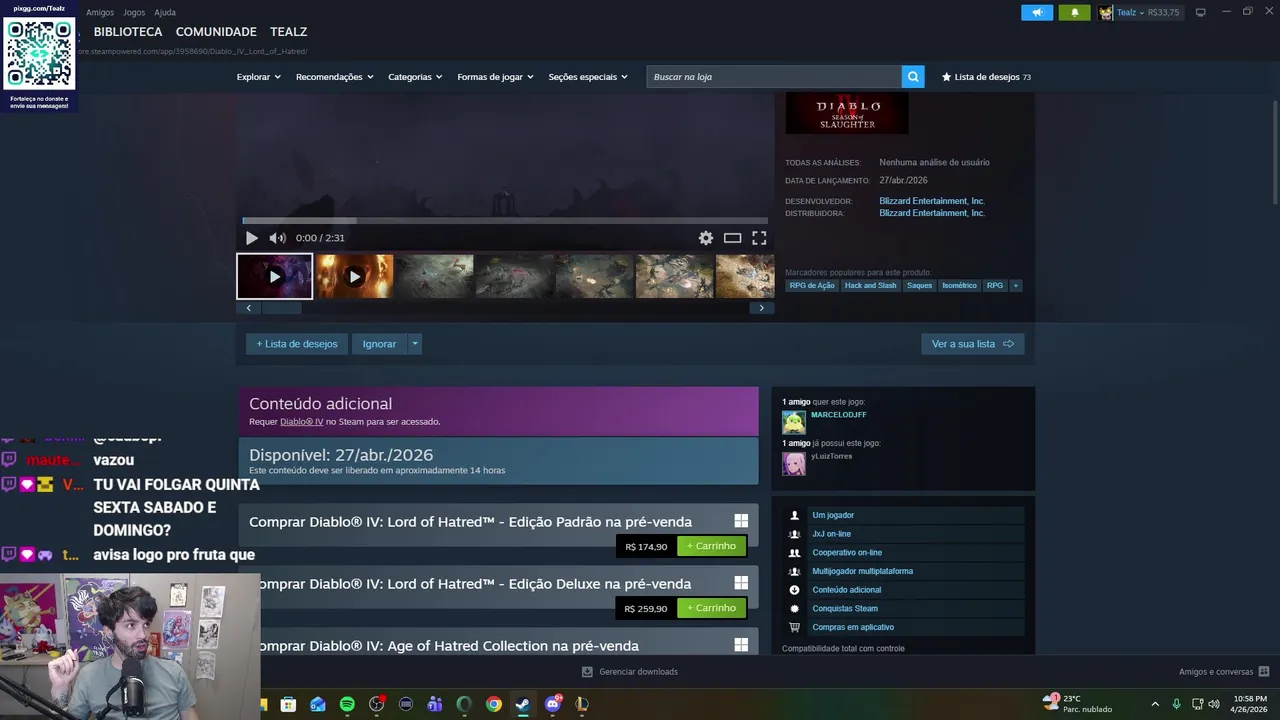Open the Explorar dropdown menu
The height and width of the screenshot is (720, 1280).
click(258, 77)
